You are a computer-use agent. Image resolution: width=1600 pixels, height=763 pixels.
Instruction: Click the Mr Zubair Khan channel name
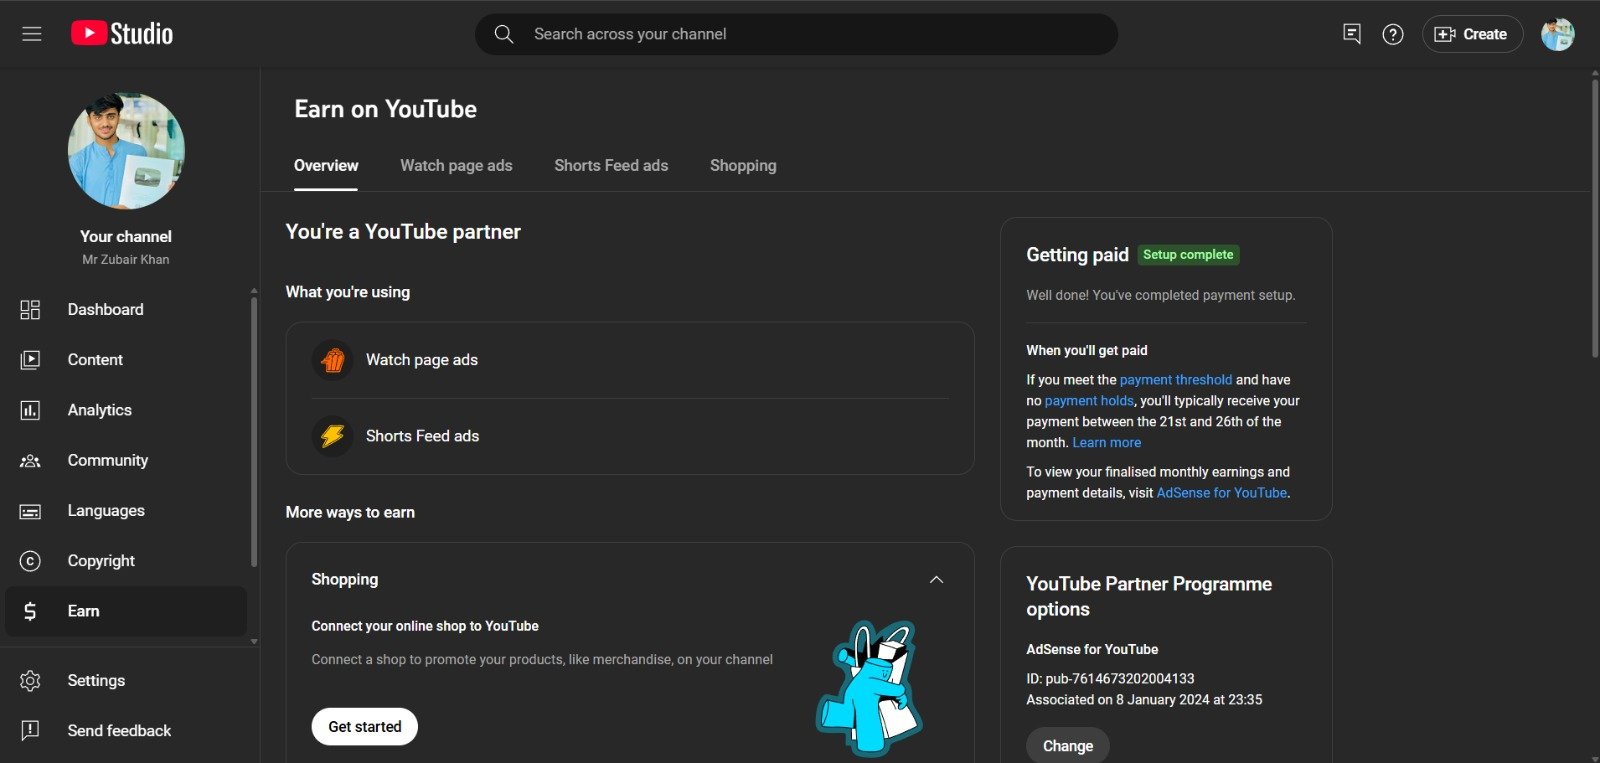pos(126,260)
